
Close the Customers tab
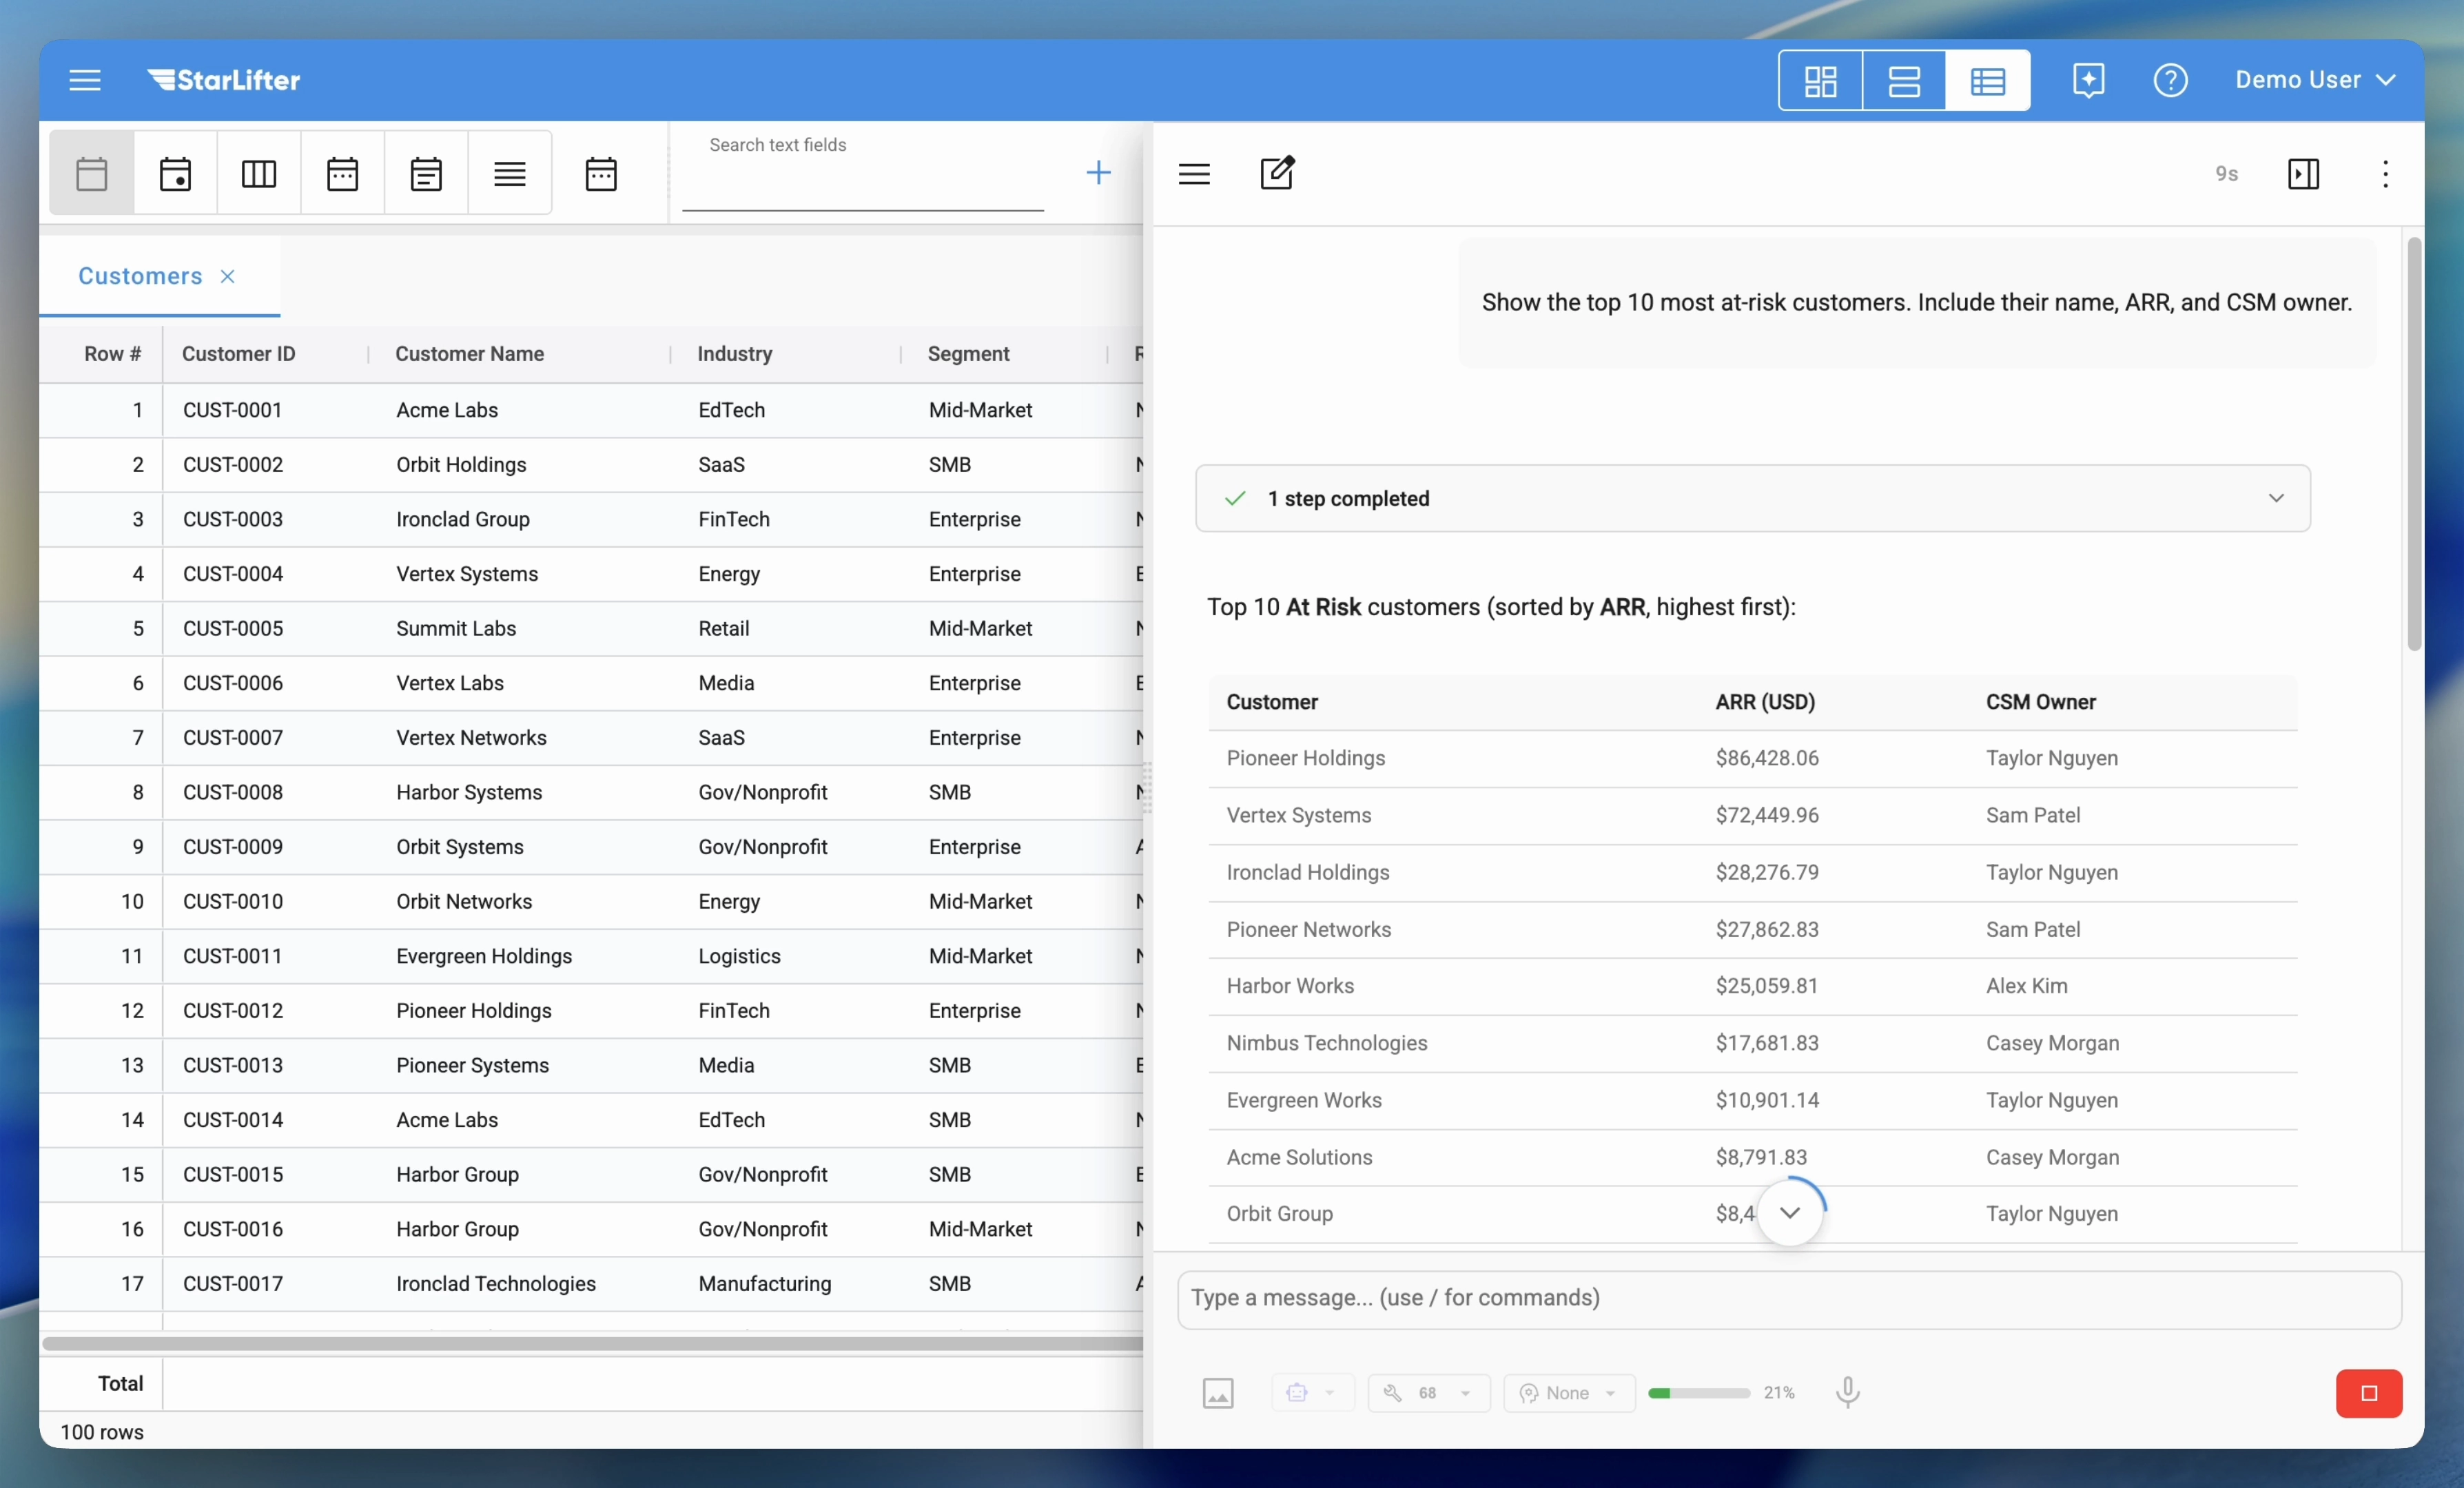point(228,276)
